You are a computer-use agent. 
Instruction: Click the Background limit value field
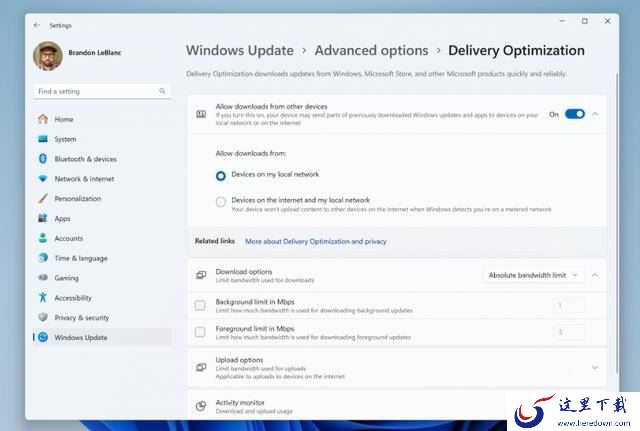point(569,305)
